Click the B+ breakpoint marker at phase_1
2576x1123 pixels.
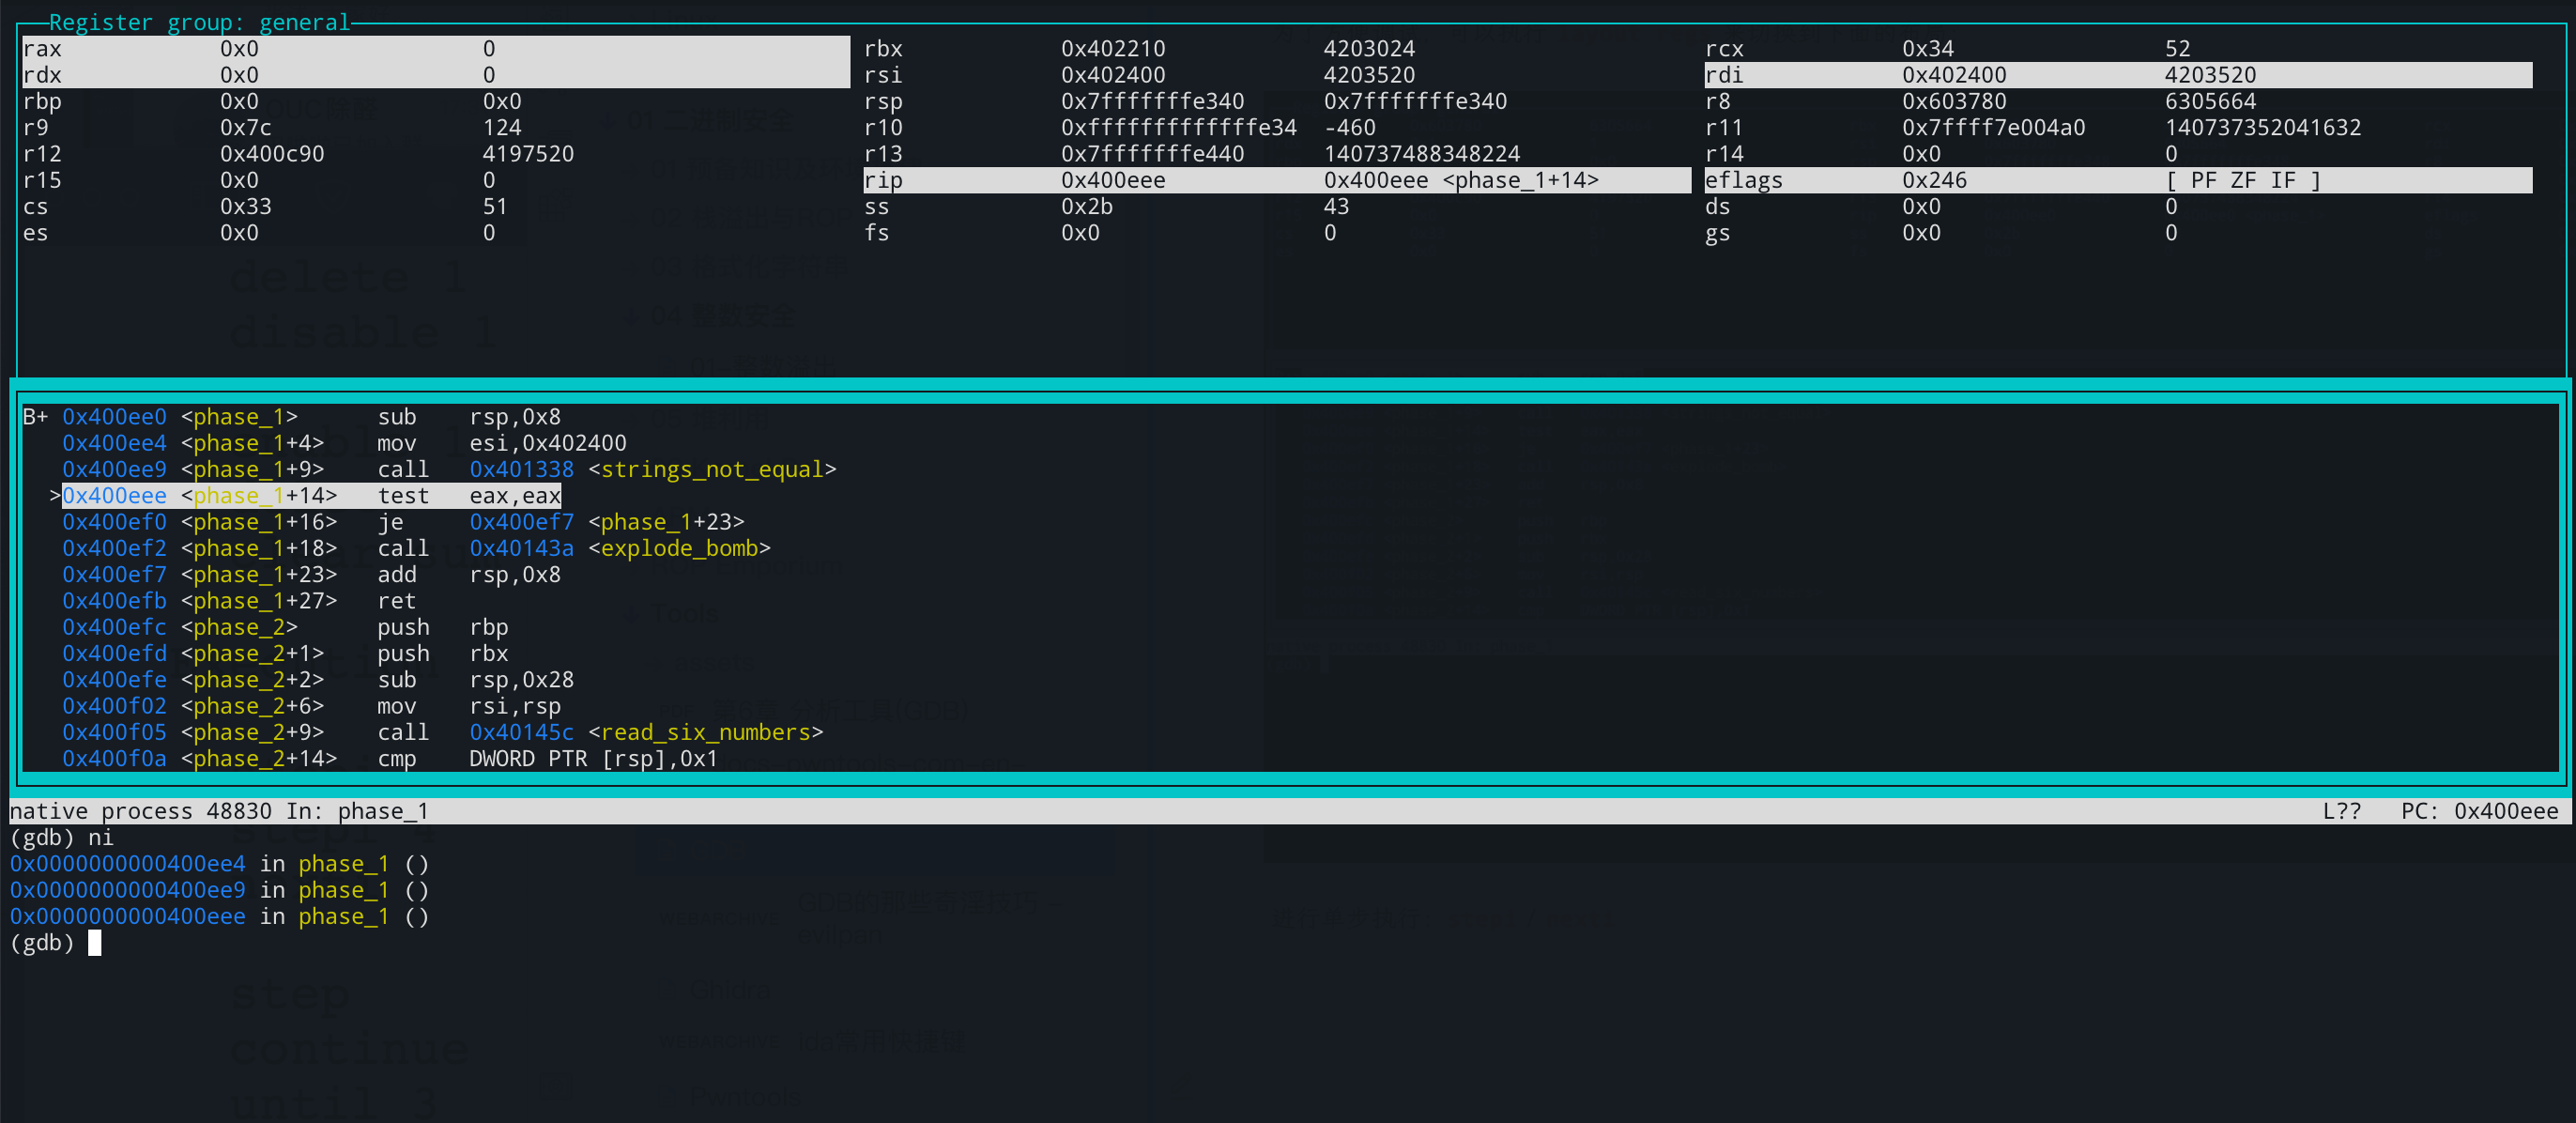click(x=35, y=417)
